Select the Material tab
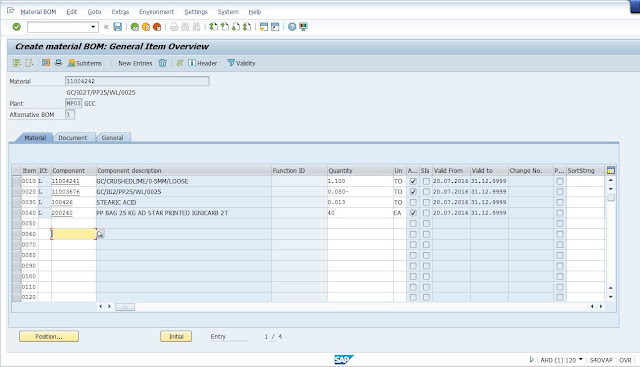The height and width of the screenshot is (367, 640). tap(35, 138)
